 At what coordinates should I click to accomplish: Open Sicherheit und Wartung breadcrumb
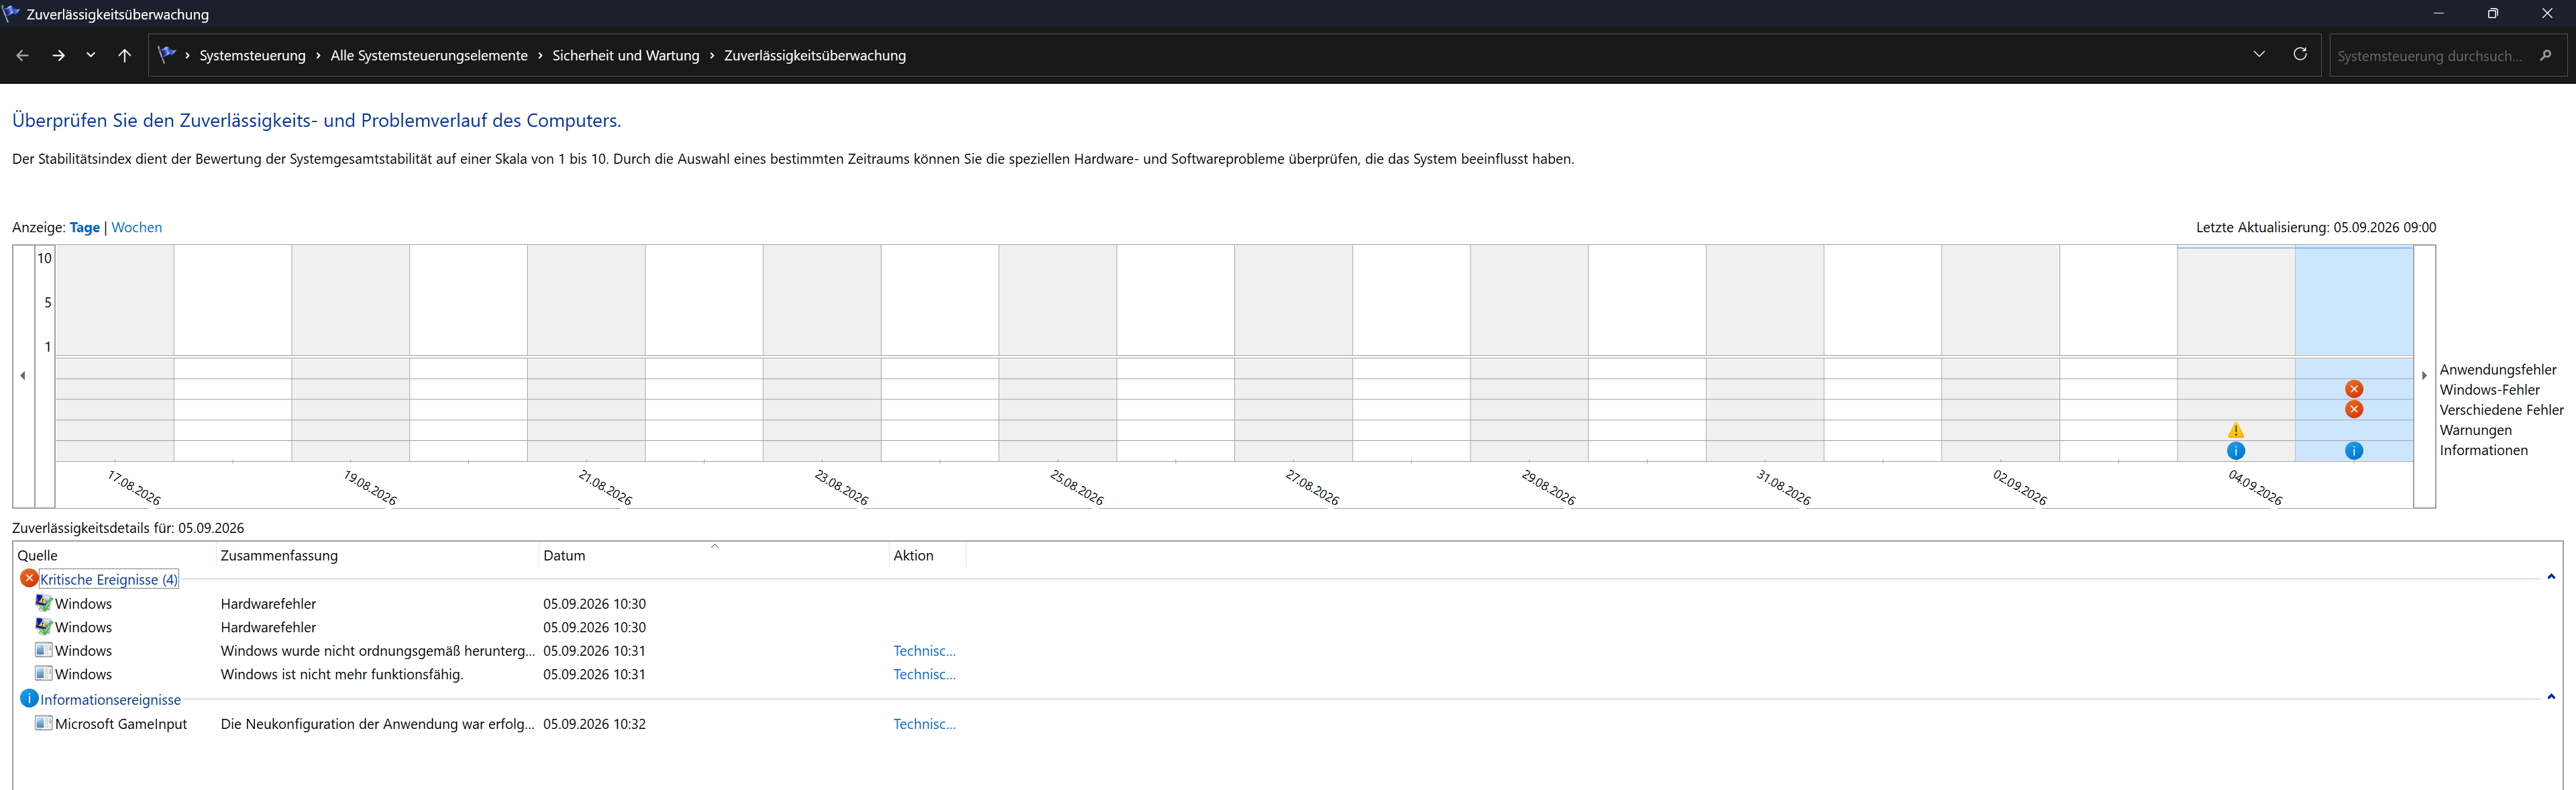(x=626, y=56)
